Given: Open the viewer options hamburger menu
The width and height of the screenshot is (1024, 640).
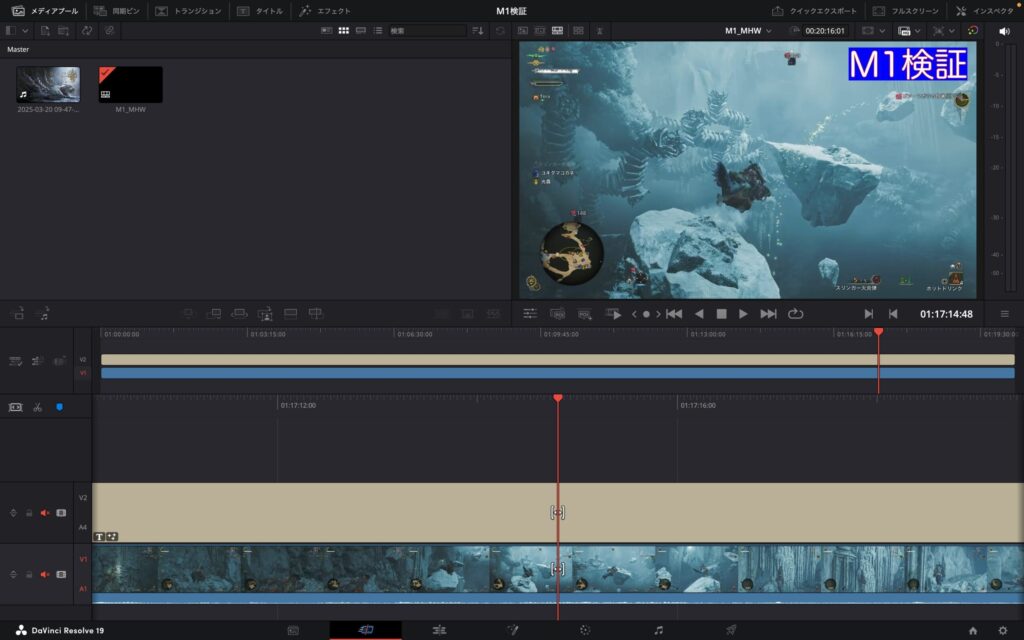Looking at the screenshot, I should coord(1004,314).
